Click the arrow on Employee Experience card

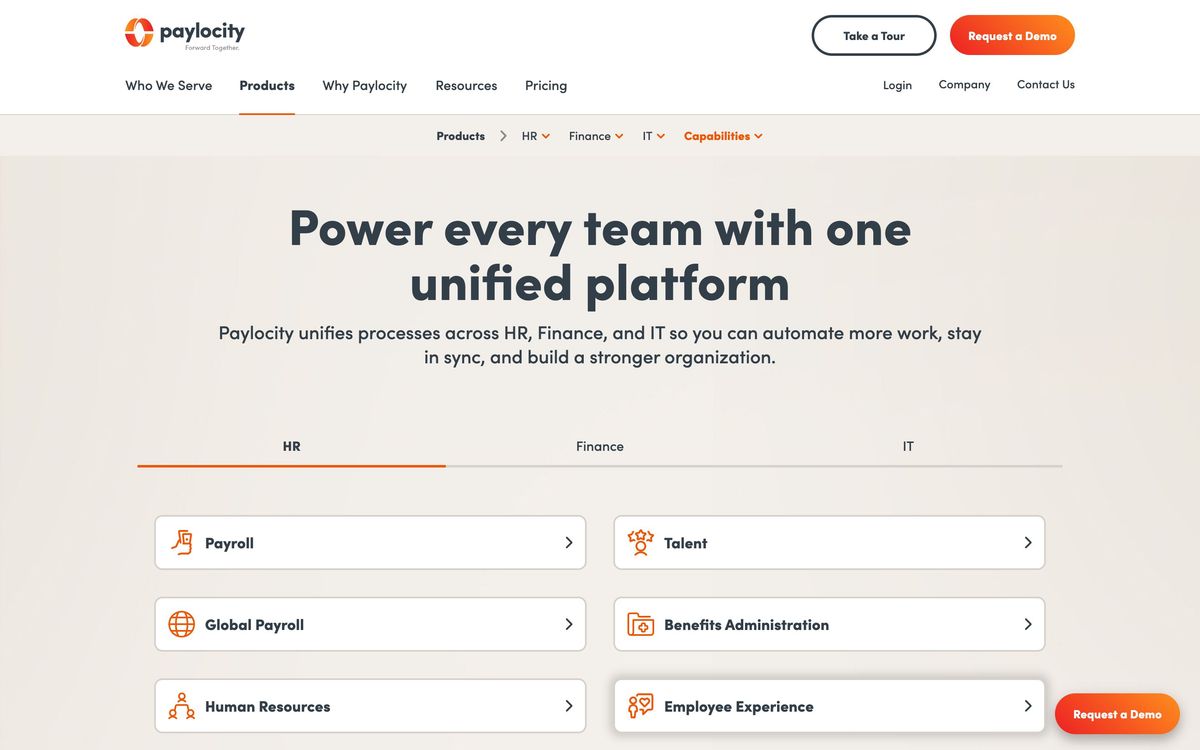click(x=1028, y=706)
